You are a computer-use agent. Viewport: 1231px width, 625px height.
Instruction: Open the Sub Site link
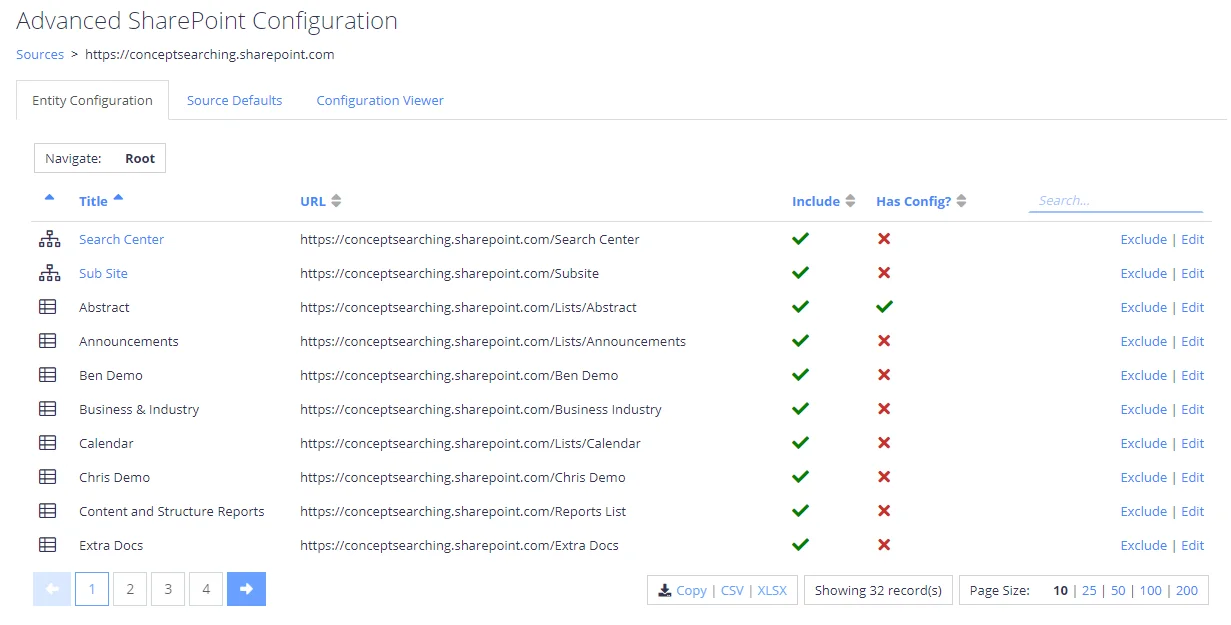103,274
